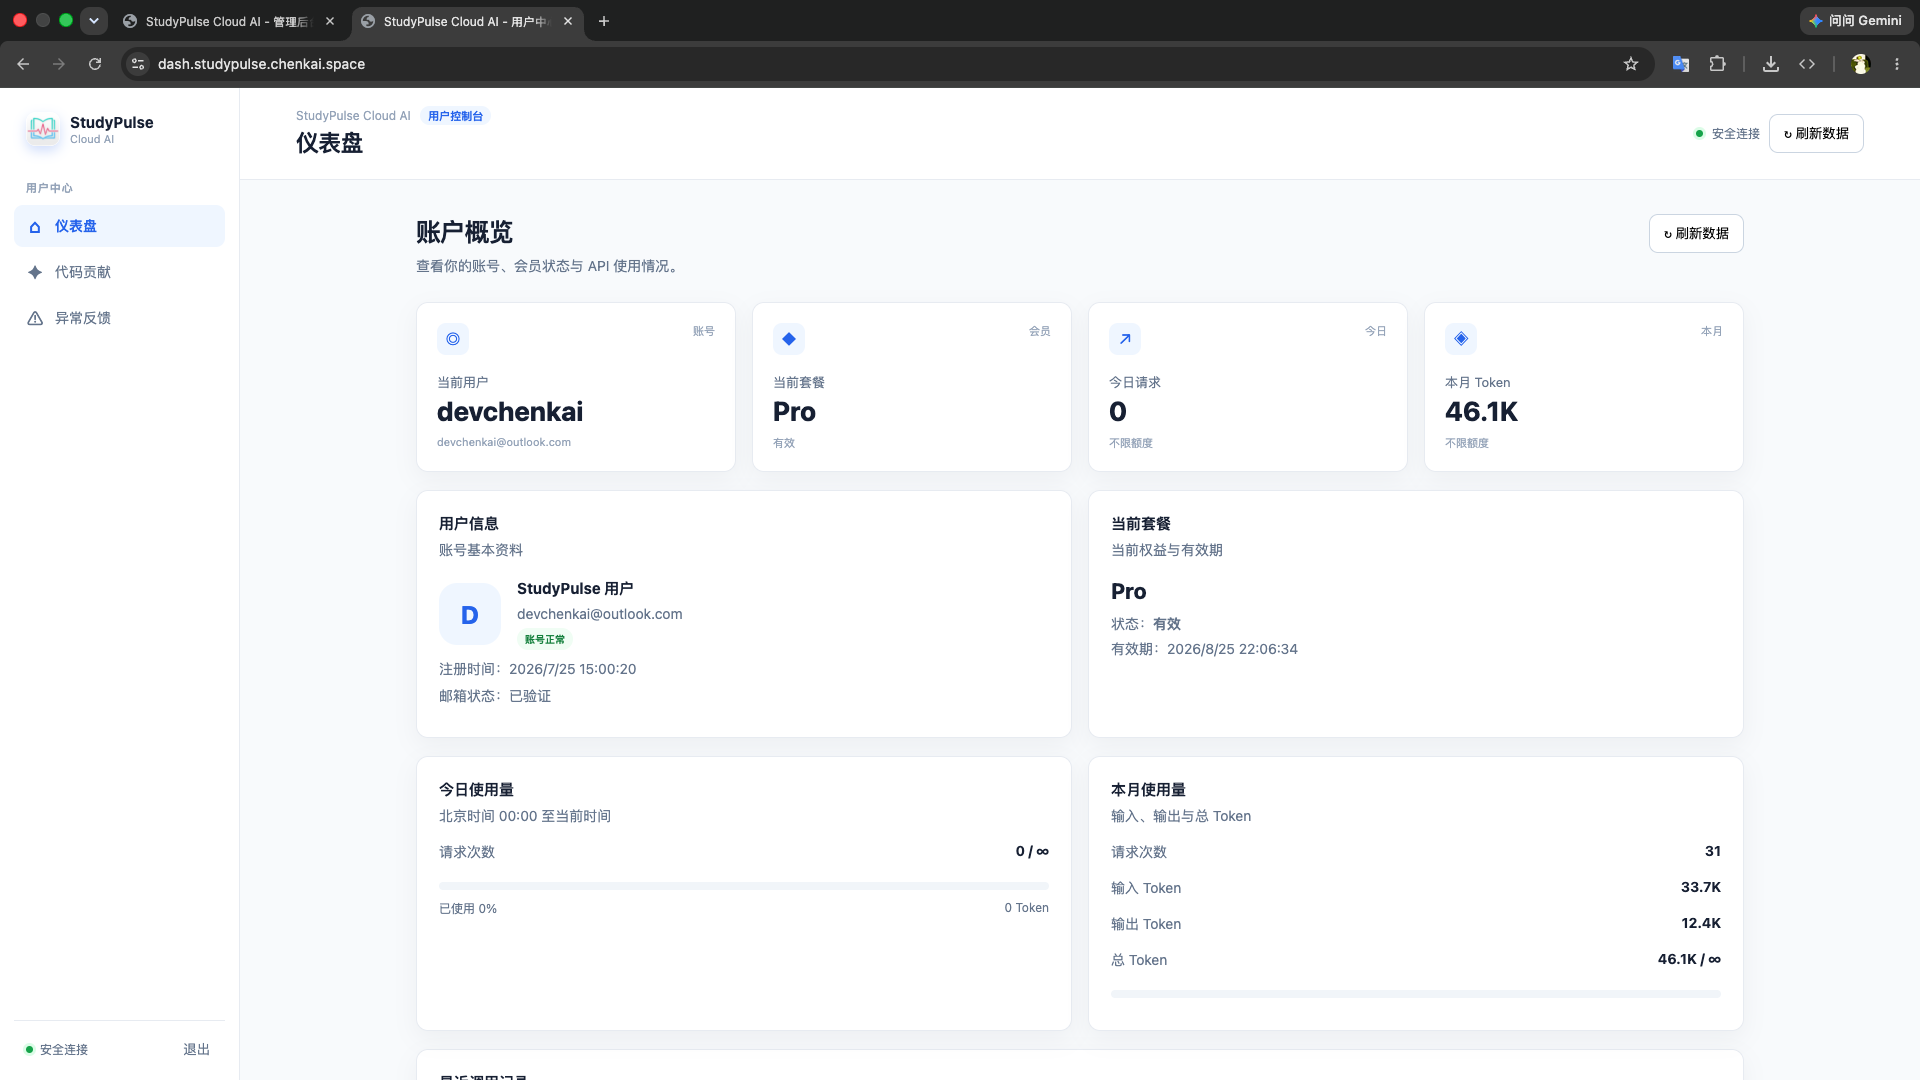Click the 仪表盘 home icon in sidebar

click(x=35, y=227)
